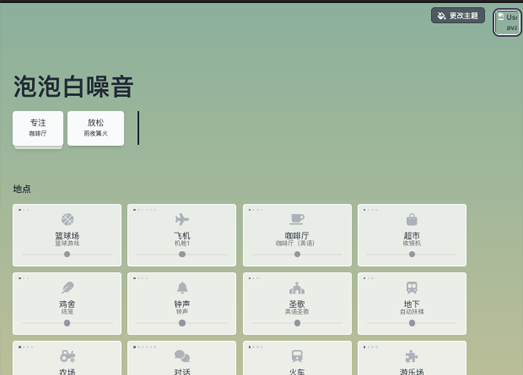Click the 收银机 subtitle text

pos(412,243)
